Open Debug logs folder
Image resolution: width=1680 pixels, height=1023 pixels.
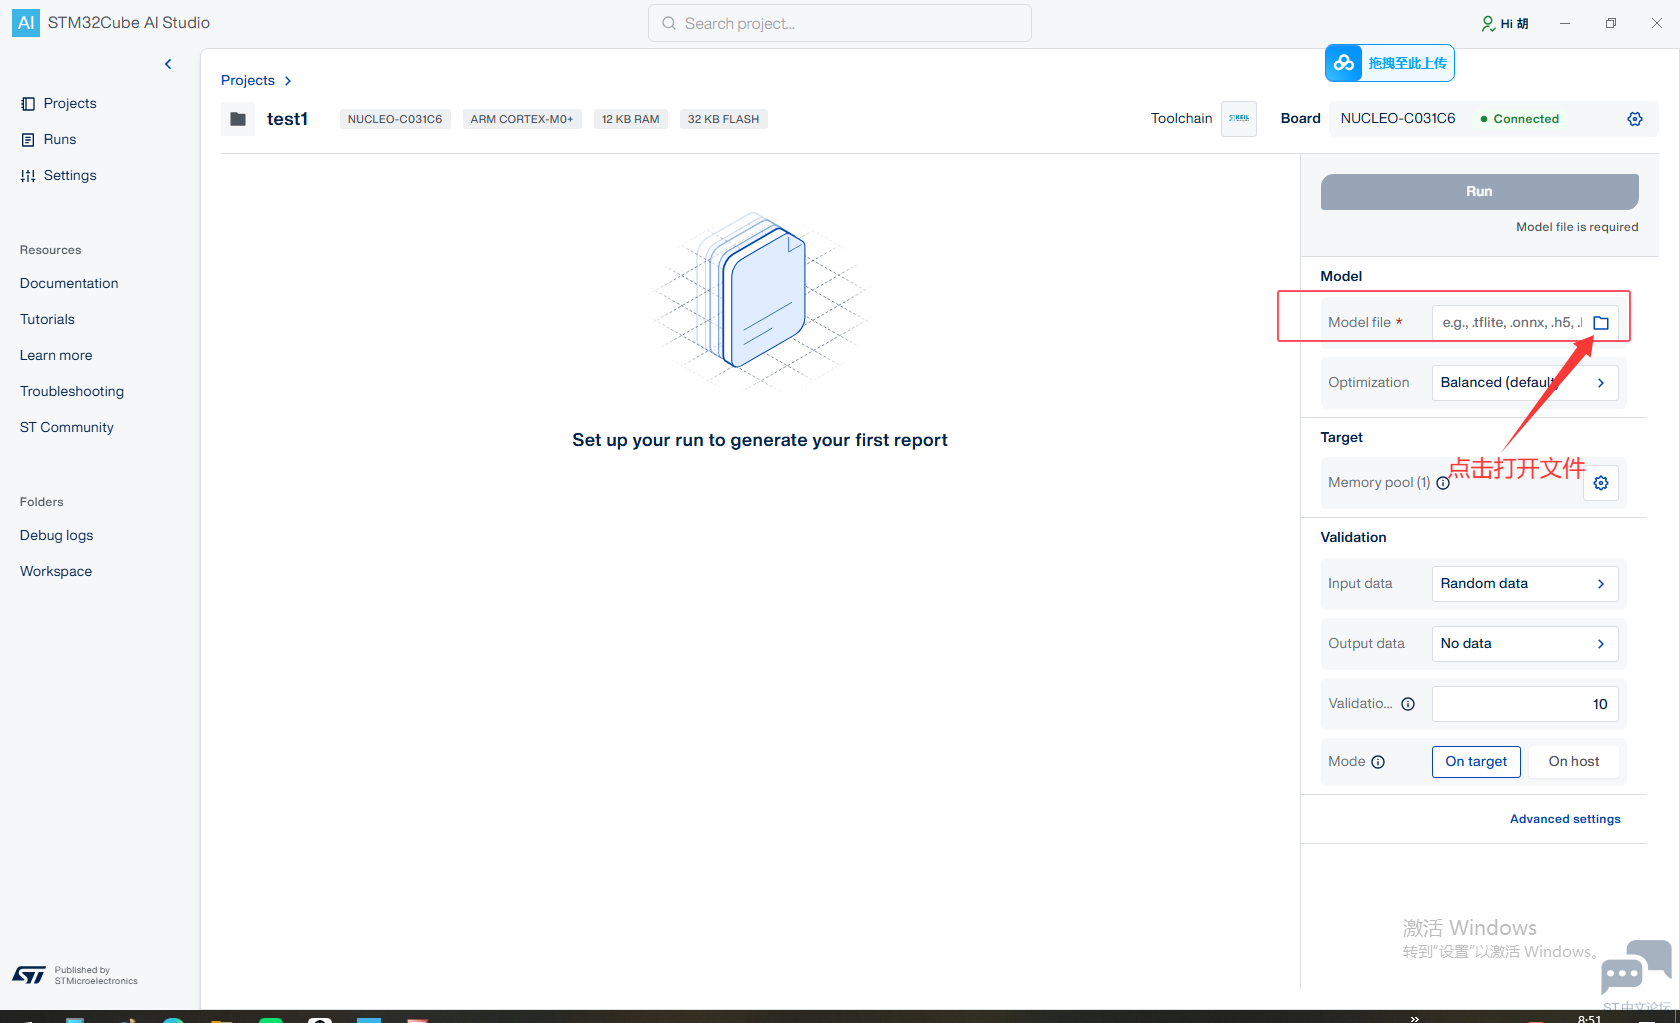click(56, 536)
